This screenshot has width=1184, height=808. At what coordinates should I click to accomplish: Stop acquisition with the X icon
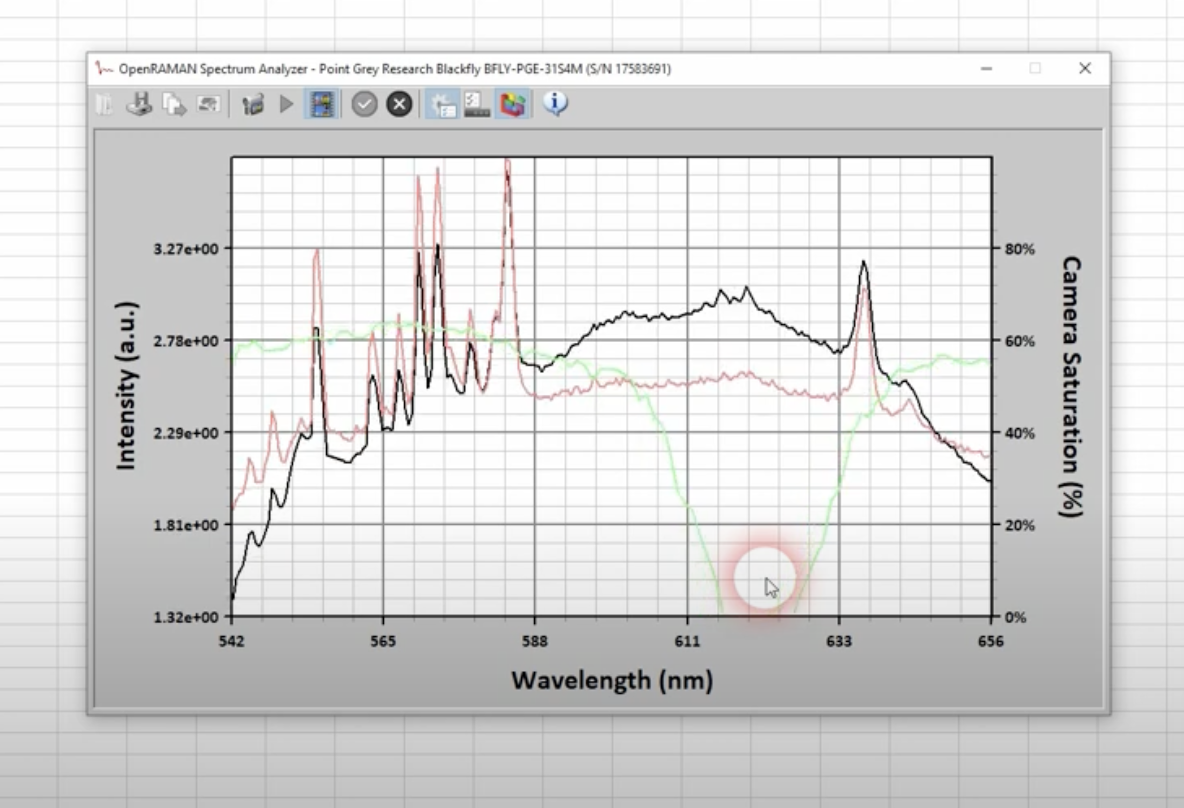(398, 104)
